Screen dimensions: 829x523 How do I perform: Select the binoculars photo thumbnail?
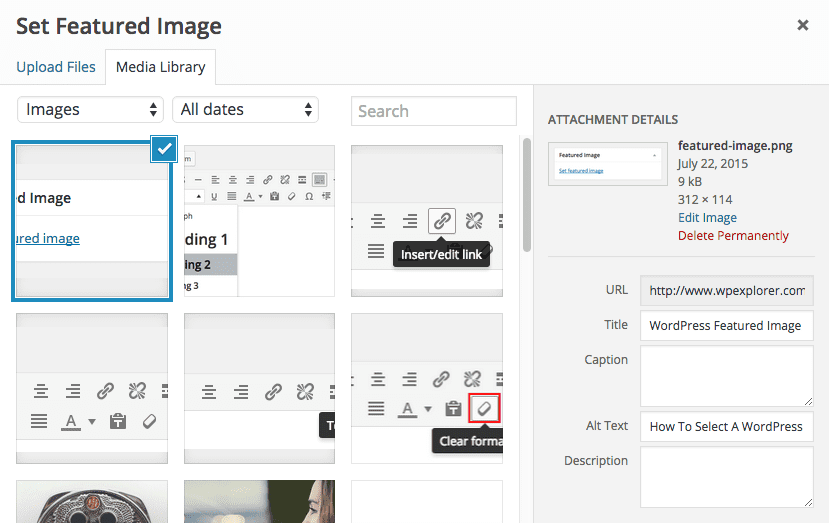coord(92,502)
